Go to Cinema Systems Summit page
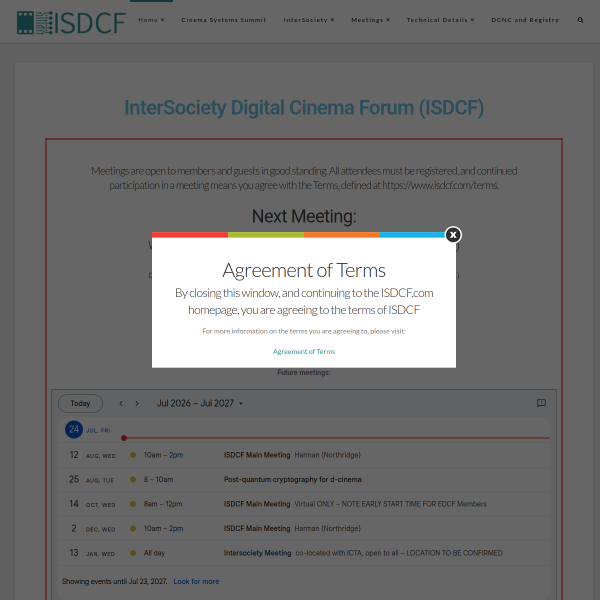This screenshot has width=600, height=600. pyautogui.click(x=223, y=20)
